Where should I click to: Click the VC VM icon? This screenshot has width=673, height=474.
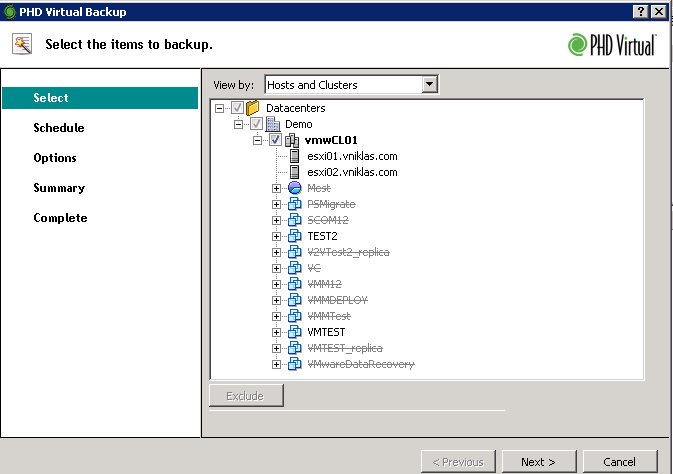(x=294, y=268)
